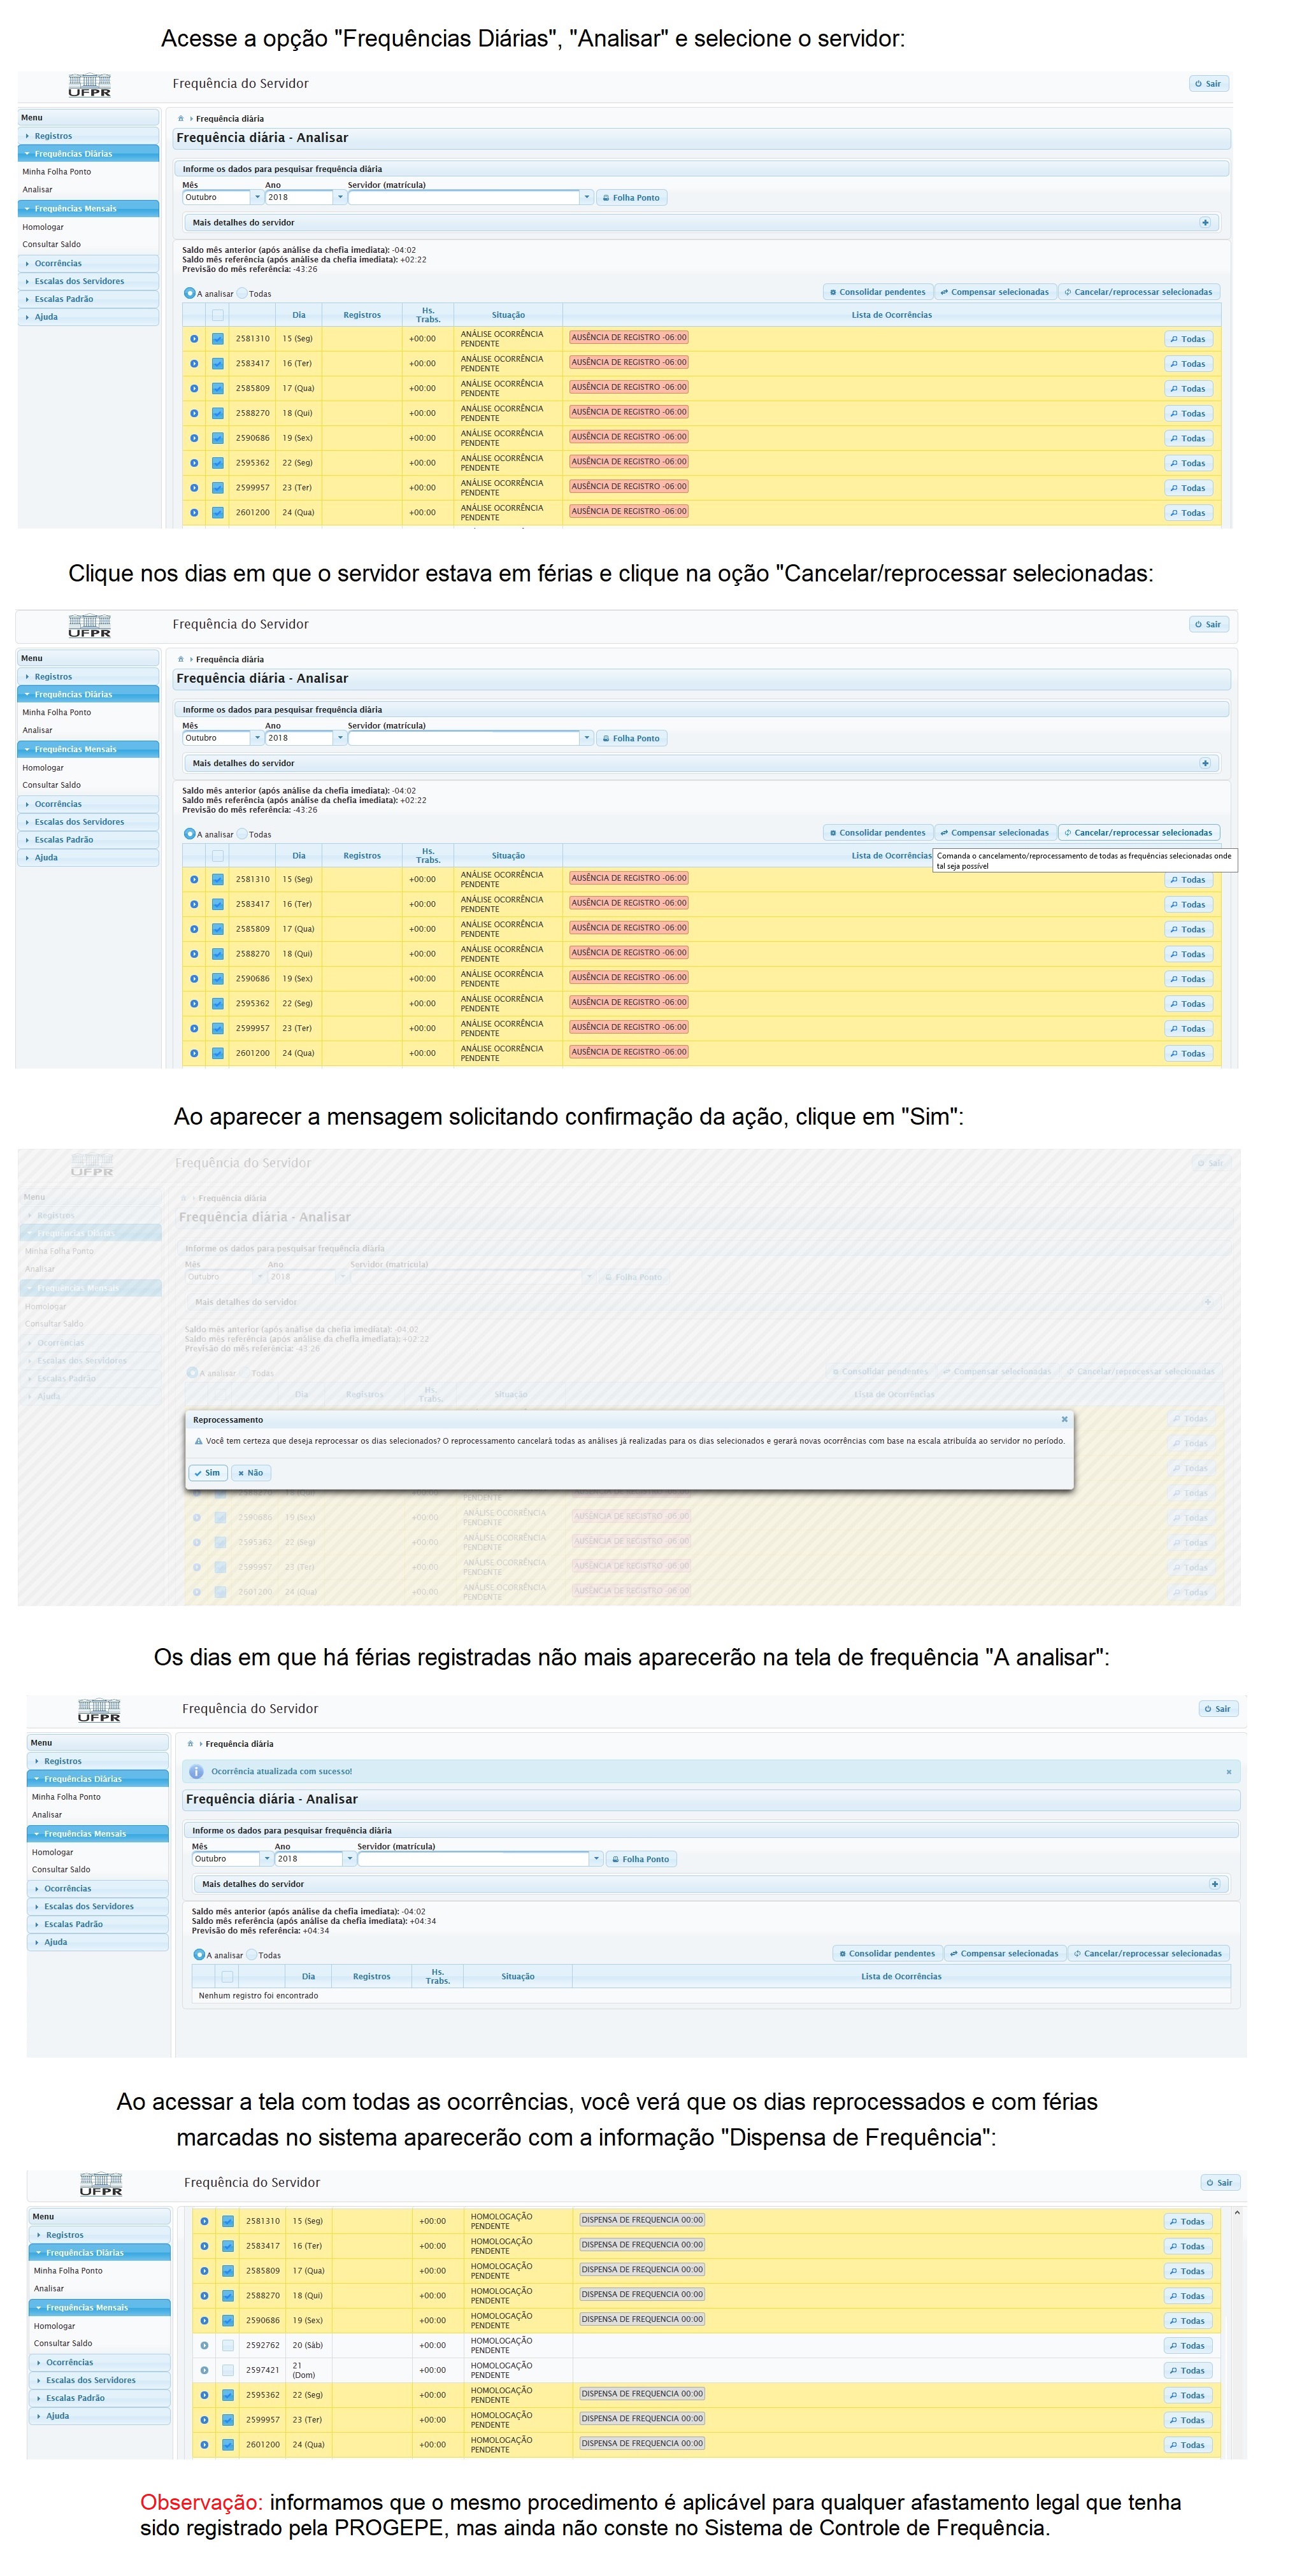Viewport: 1302px width, 2576px height.
Task: Click Não in the Reprocessamento dialog
Action: click(x=251, y=1473)
